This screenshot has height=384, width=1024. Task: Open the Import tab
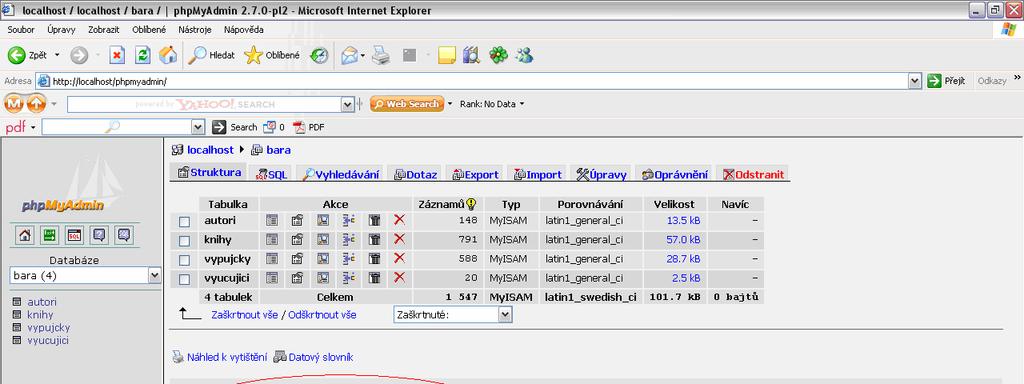(537, 174)
